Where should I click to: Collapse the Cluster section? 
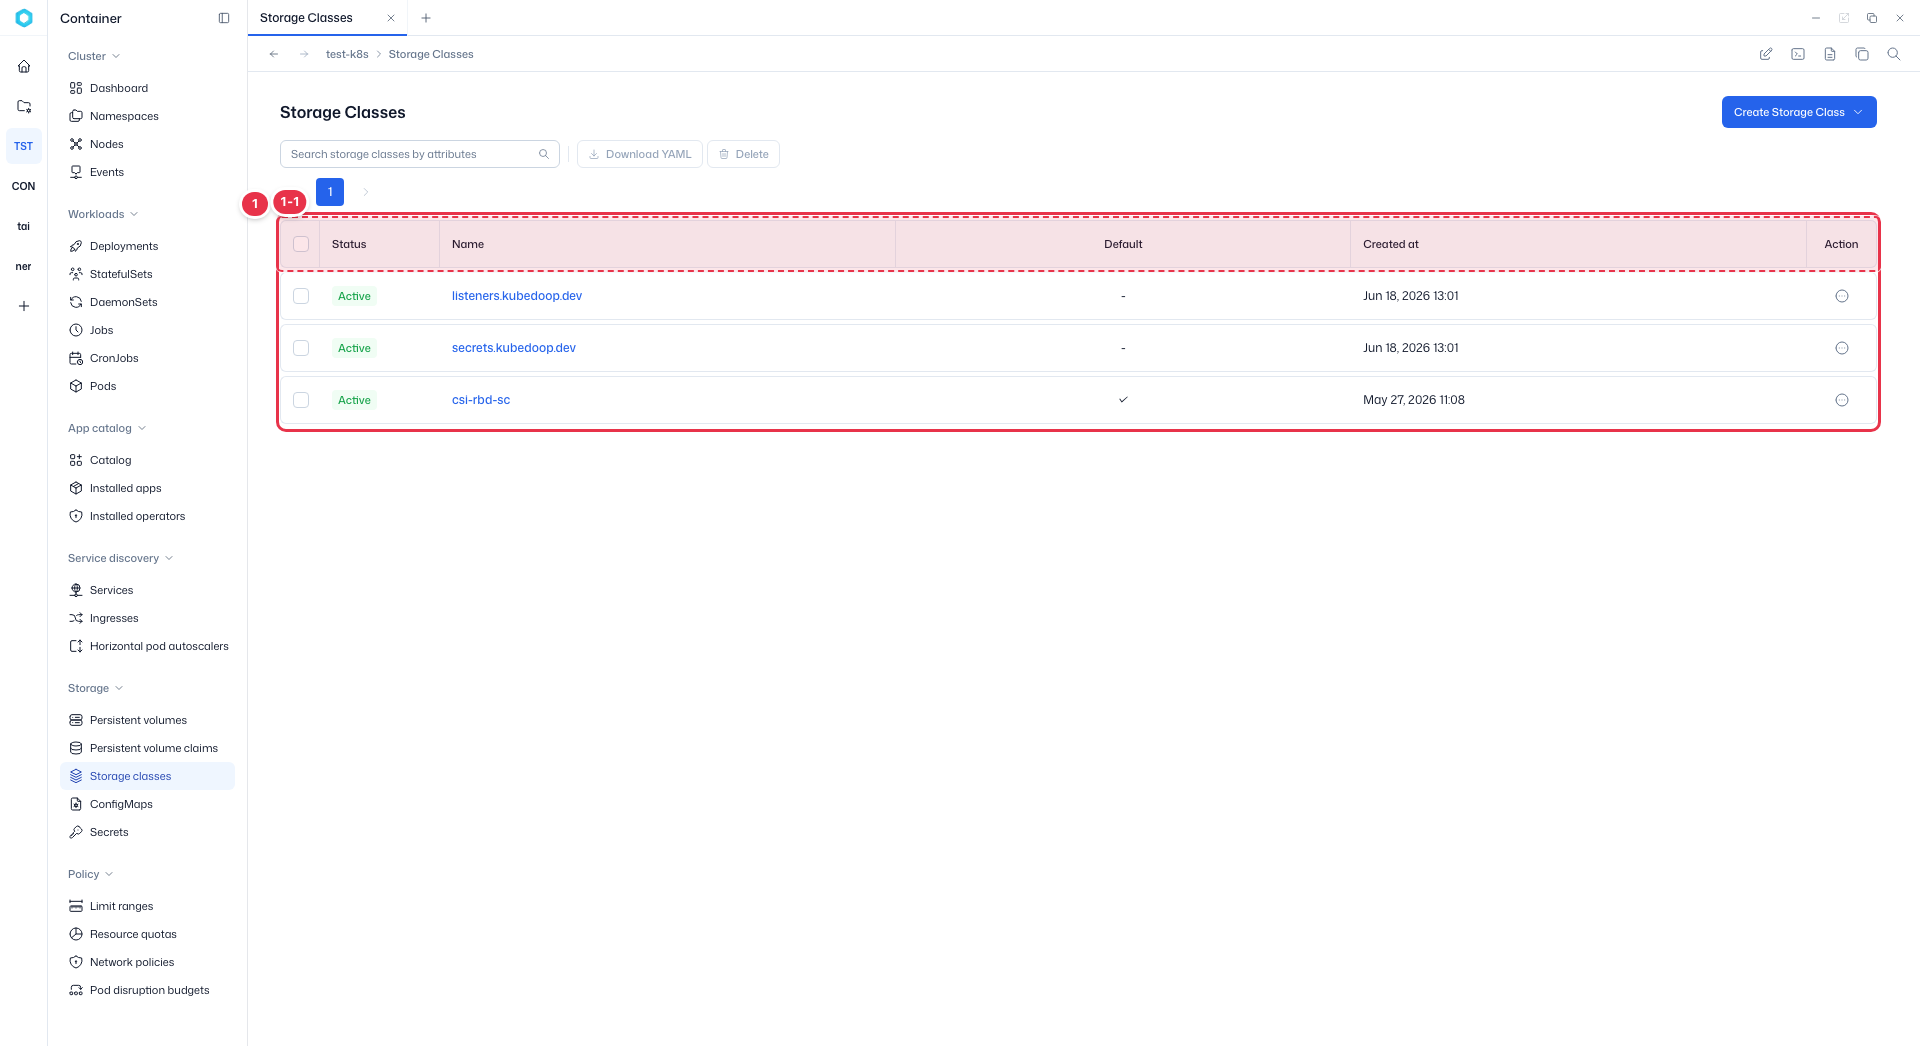tap(94, 56)
